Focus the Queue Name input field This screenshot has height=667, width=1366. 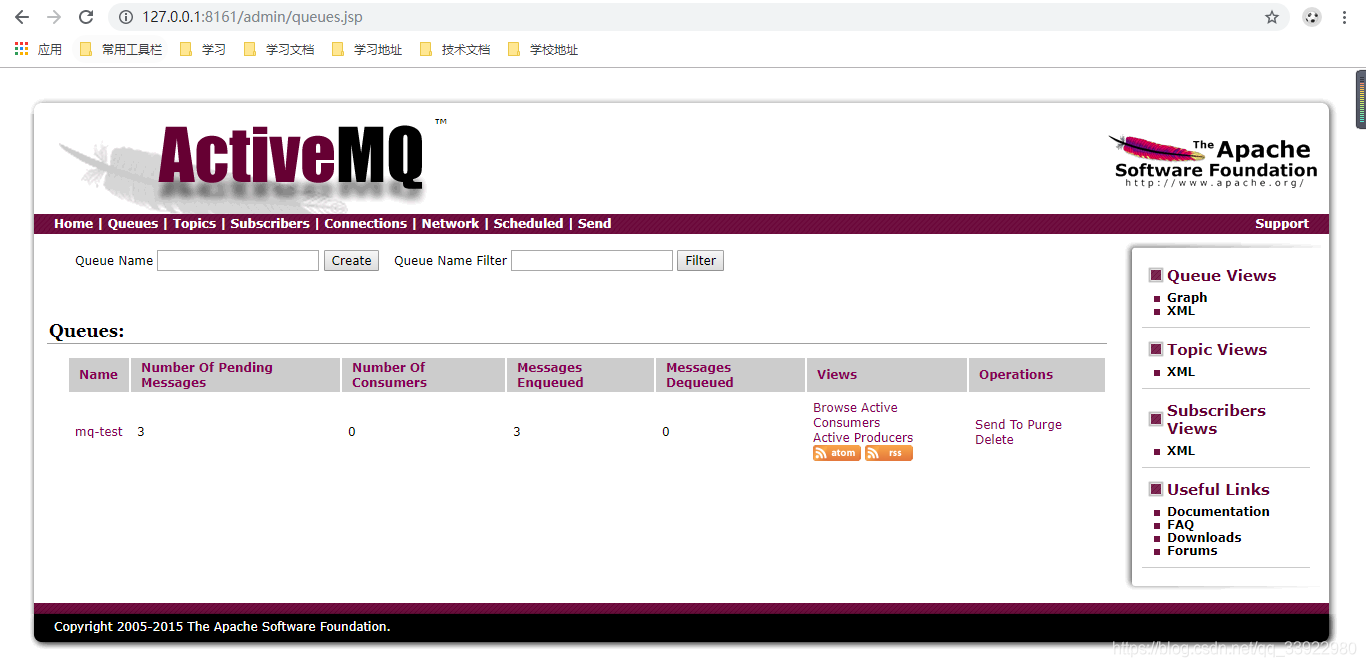[238, 261]
